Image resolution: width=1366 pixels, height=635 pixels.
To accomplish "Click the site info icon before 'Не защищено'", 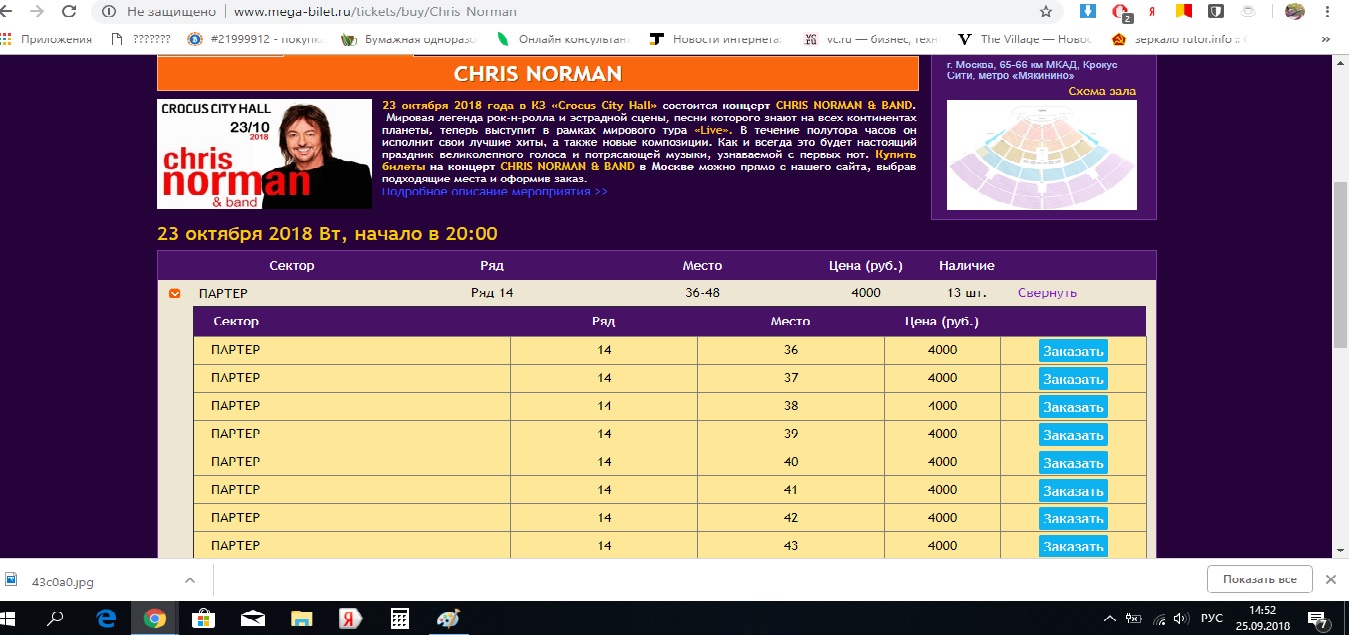I will tap(108, 12).
